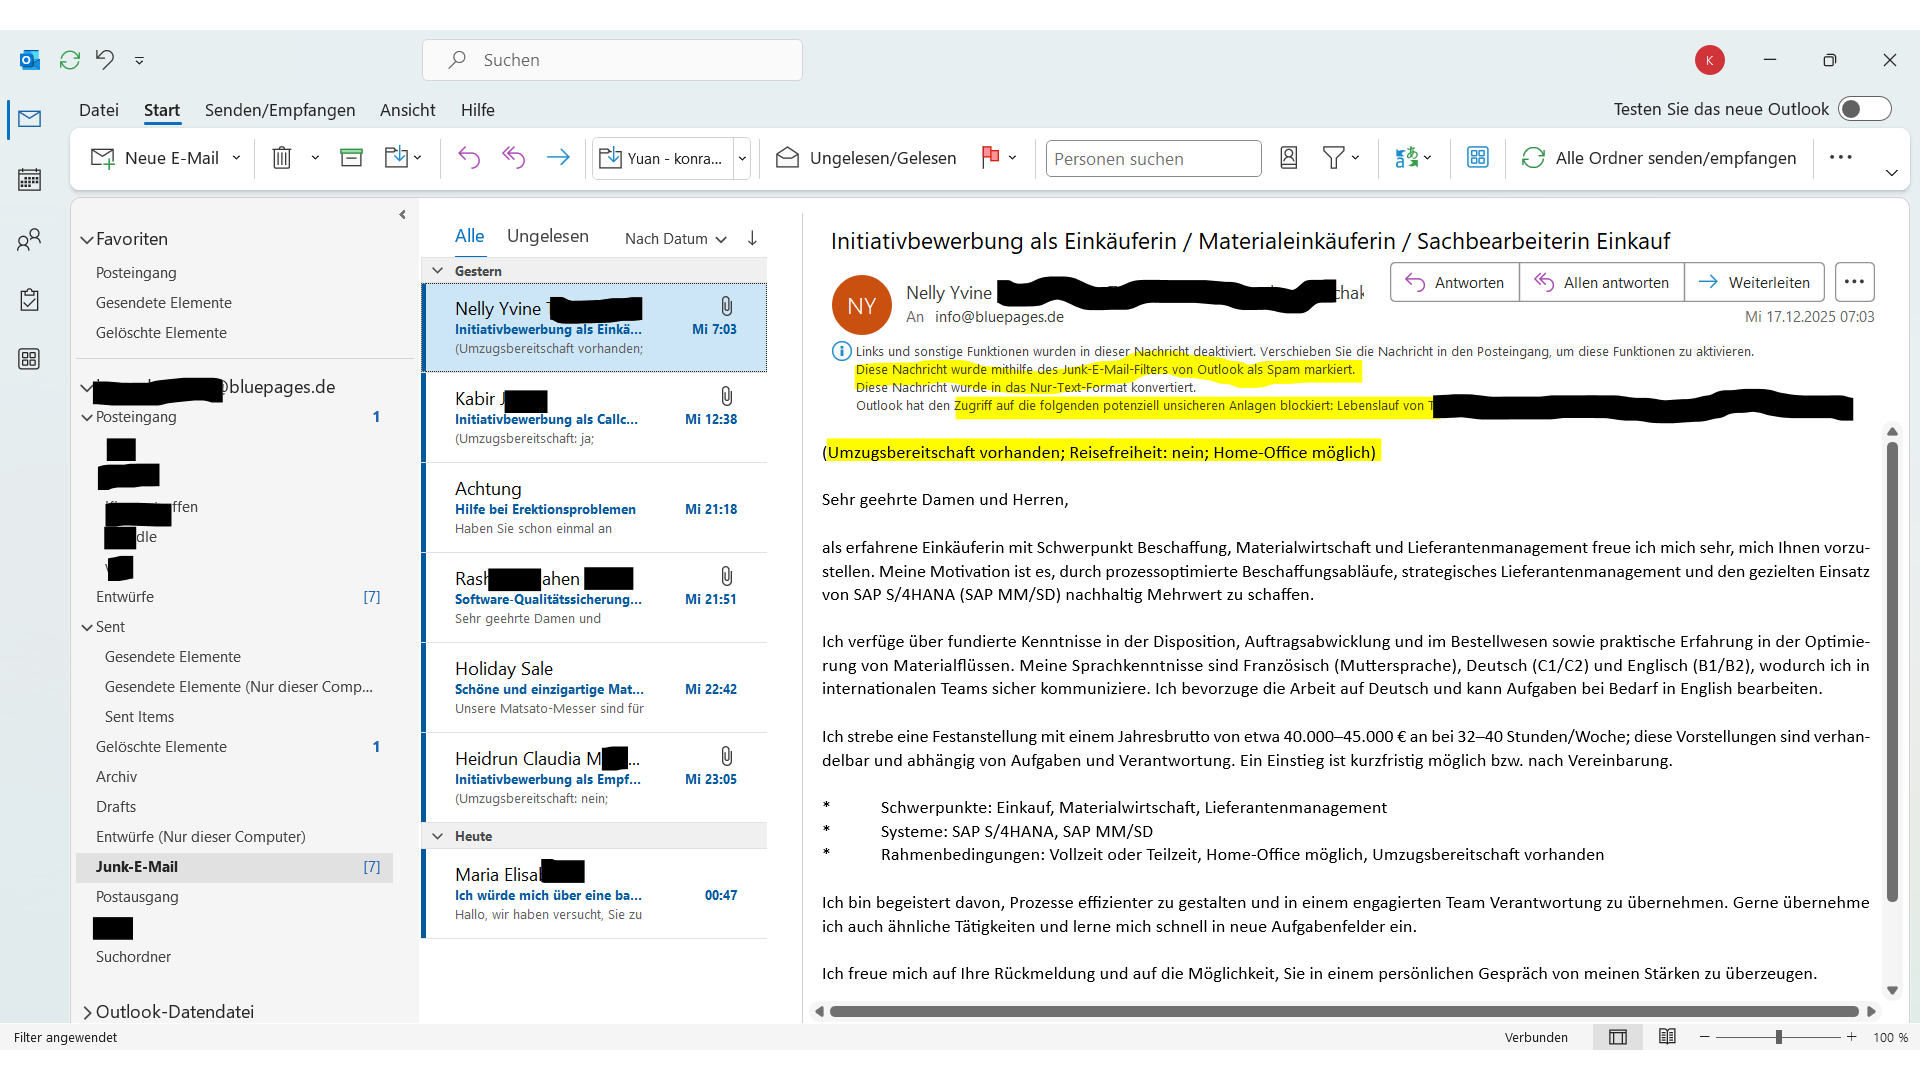
Task: Click the zoom slider in status bar
Action: tap(1778, 1037)
